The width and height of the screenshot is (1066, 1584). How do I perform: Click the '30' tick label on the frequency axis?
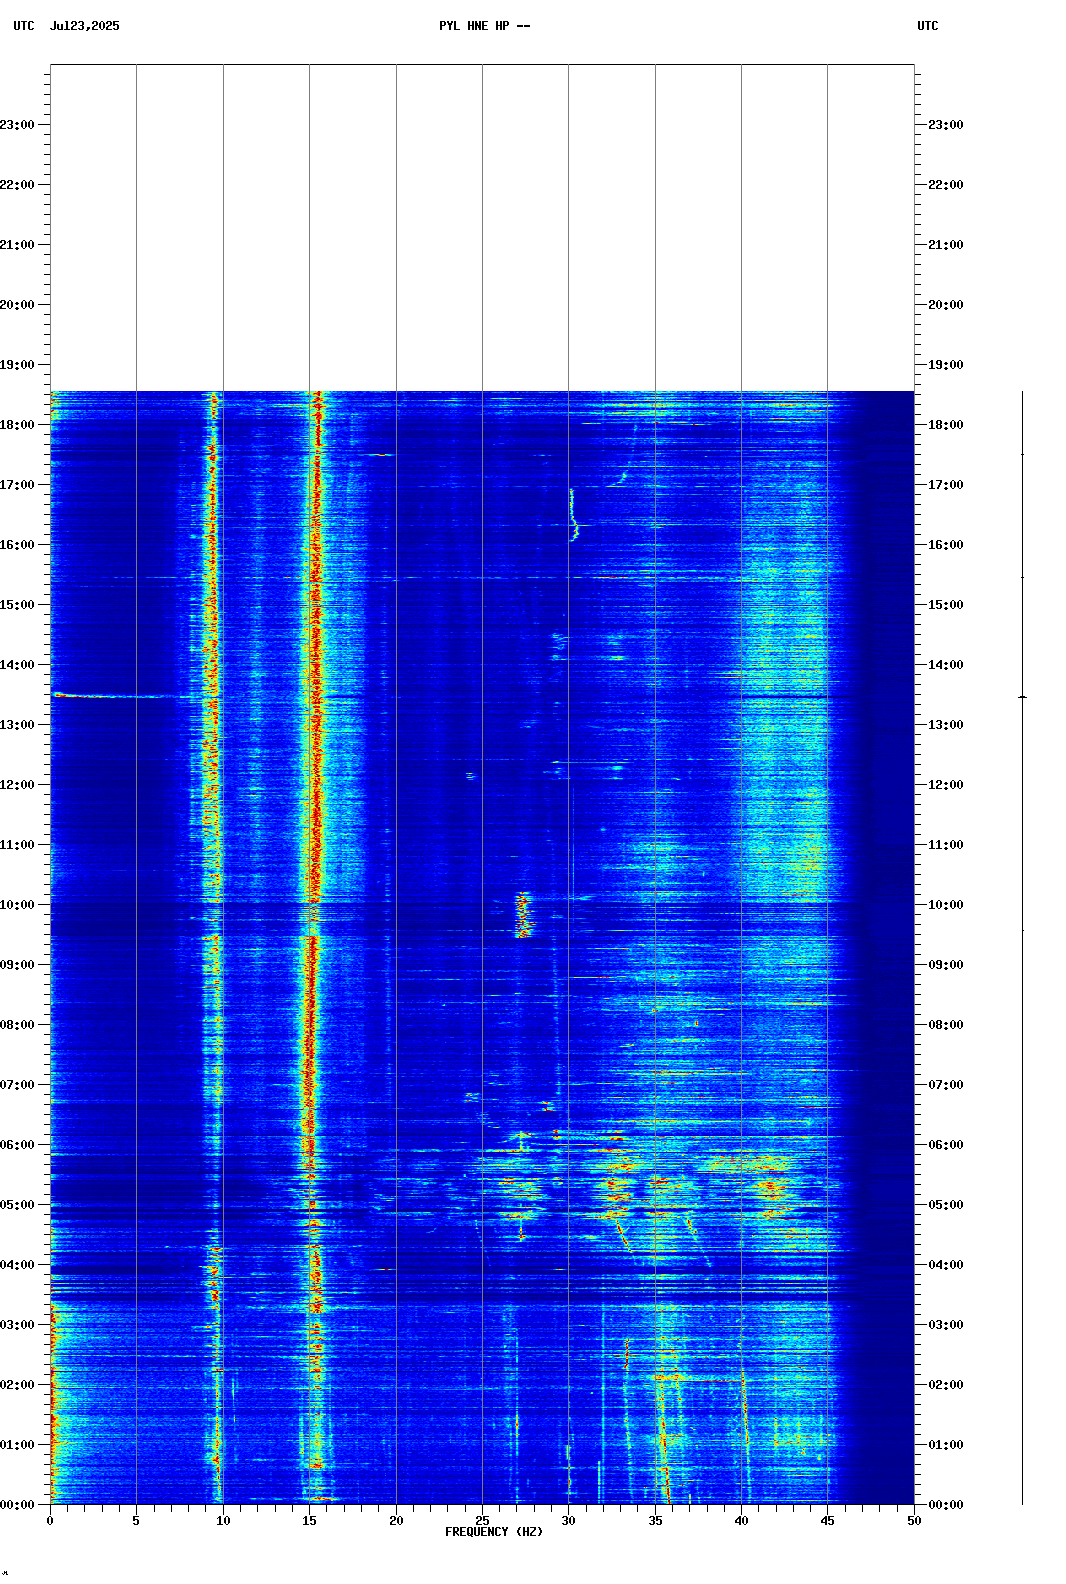(568, 1521)
